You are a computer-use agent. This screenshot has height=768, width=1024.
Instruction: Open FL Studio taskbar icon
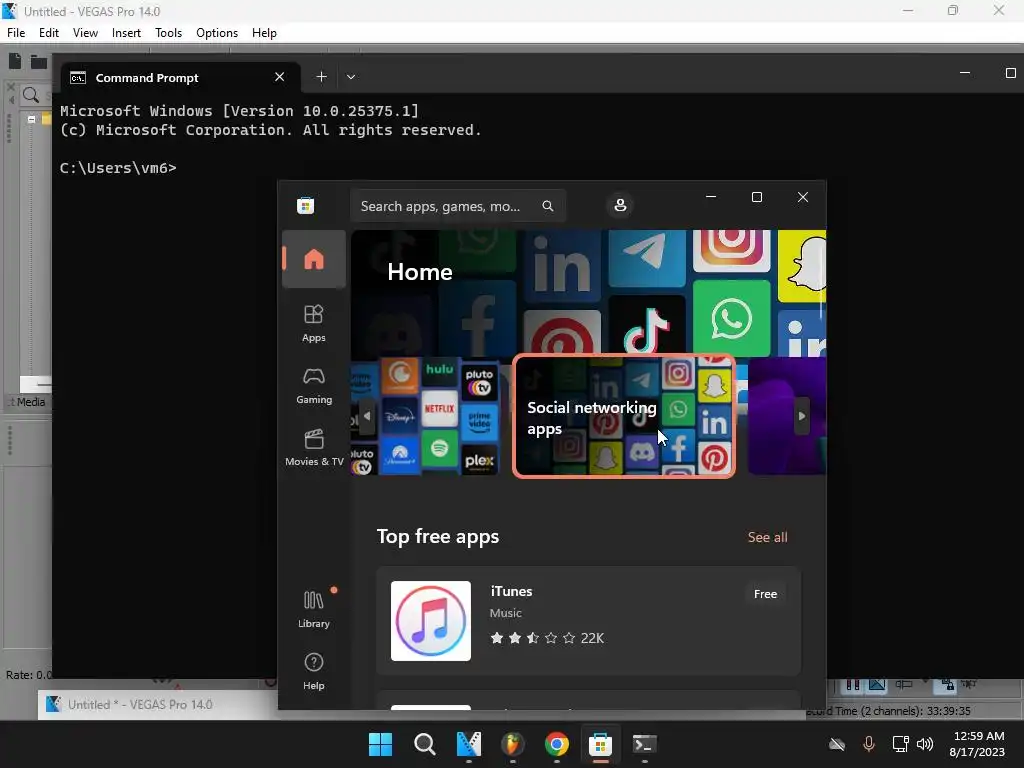point(512,744)
